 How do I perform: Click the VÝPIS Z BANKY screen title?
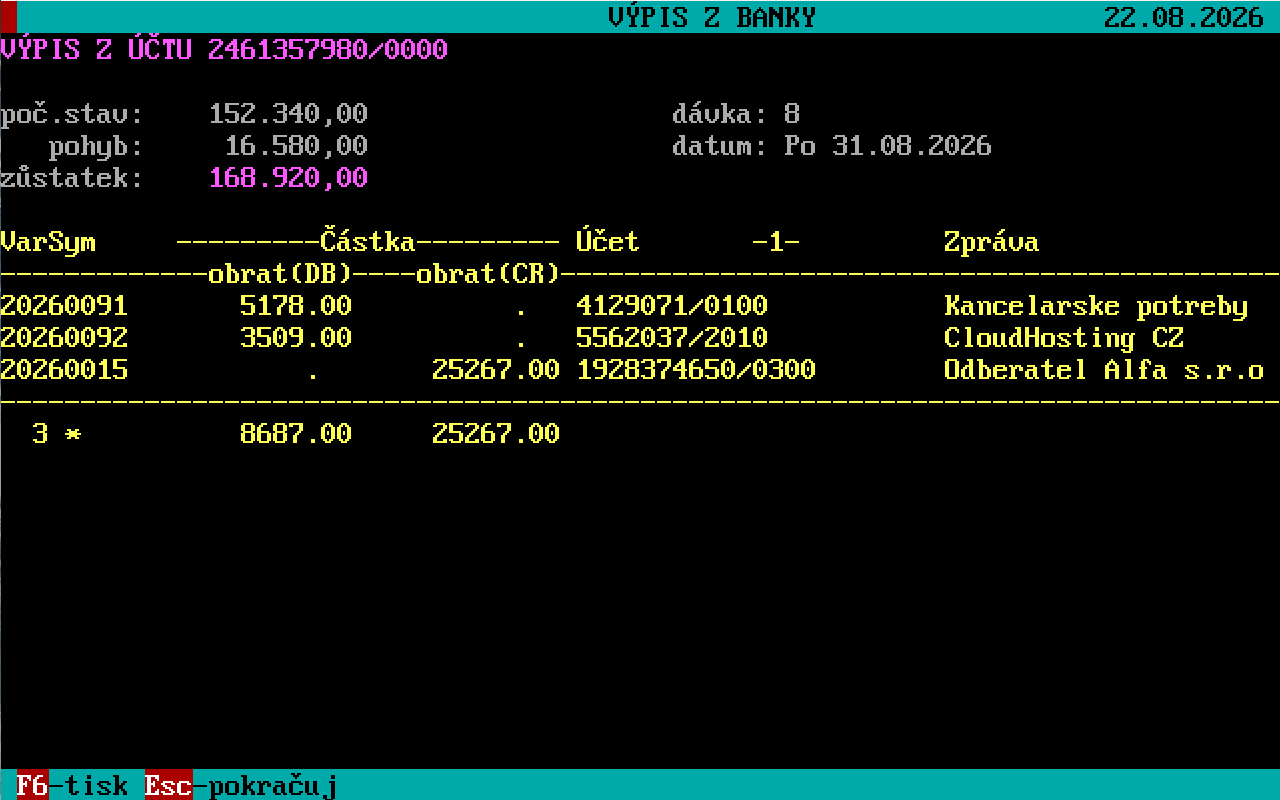click(x=712, y=17)
